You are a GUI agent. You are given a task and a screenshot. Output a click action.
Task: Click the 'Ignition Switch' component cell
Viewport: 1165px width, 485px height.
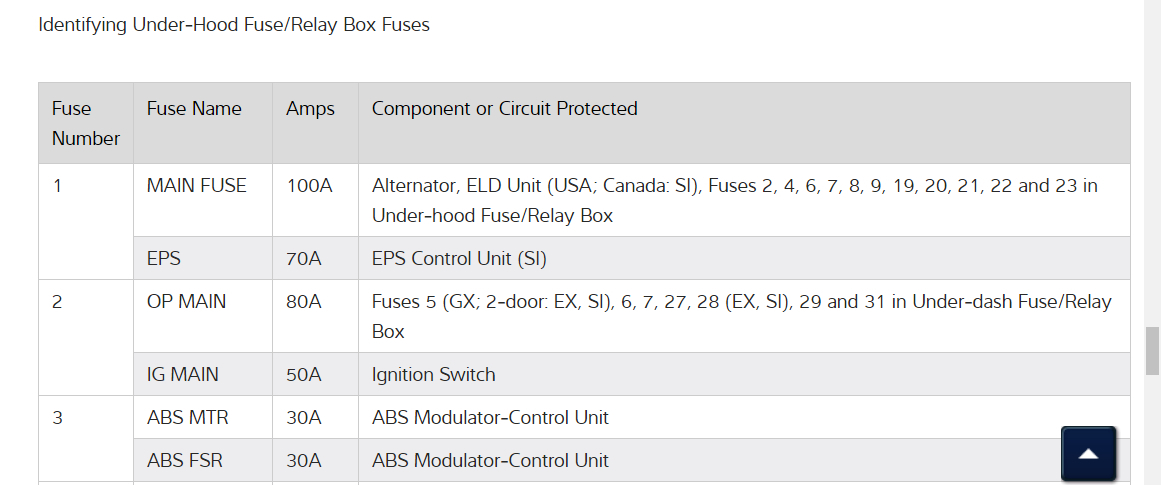pyautogui.click(x=433, y=375)
